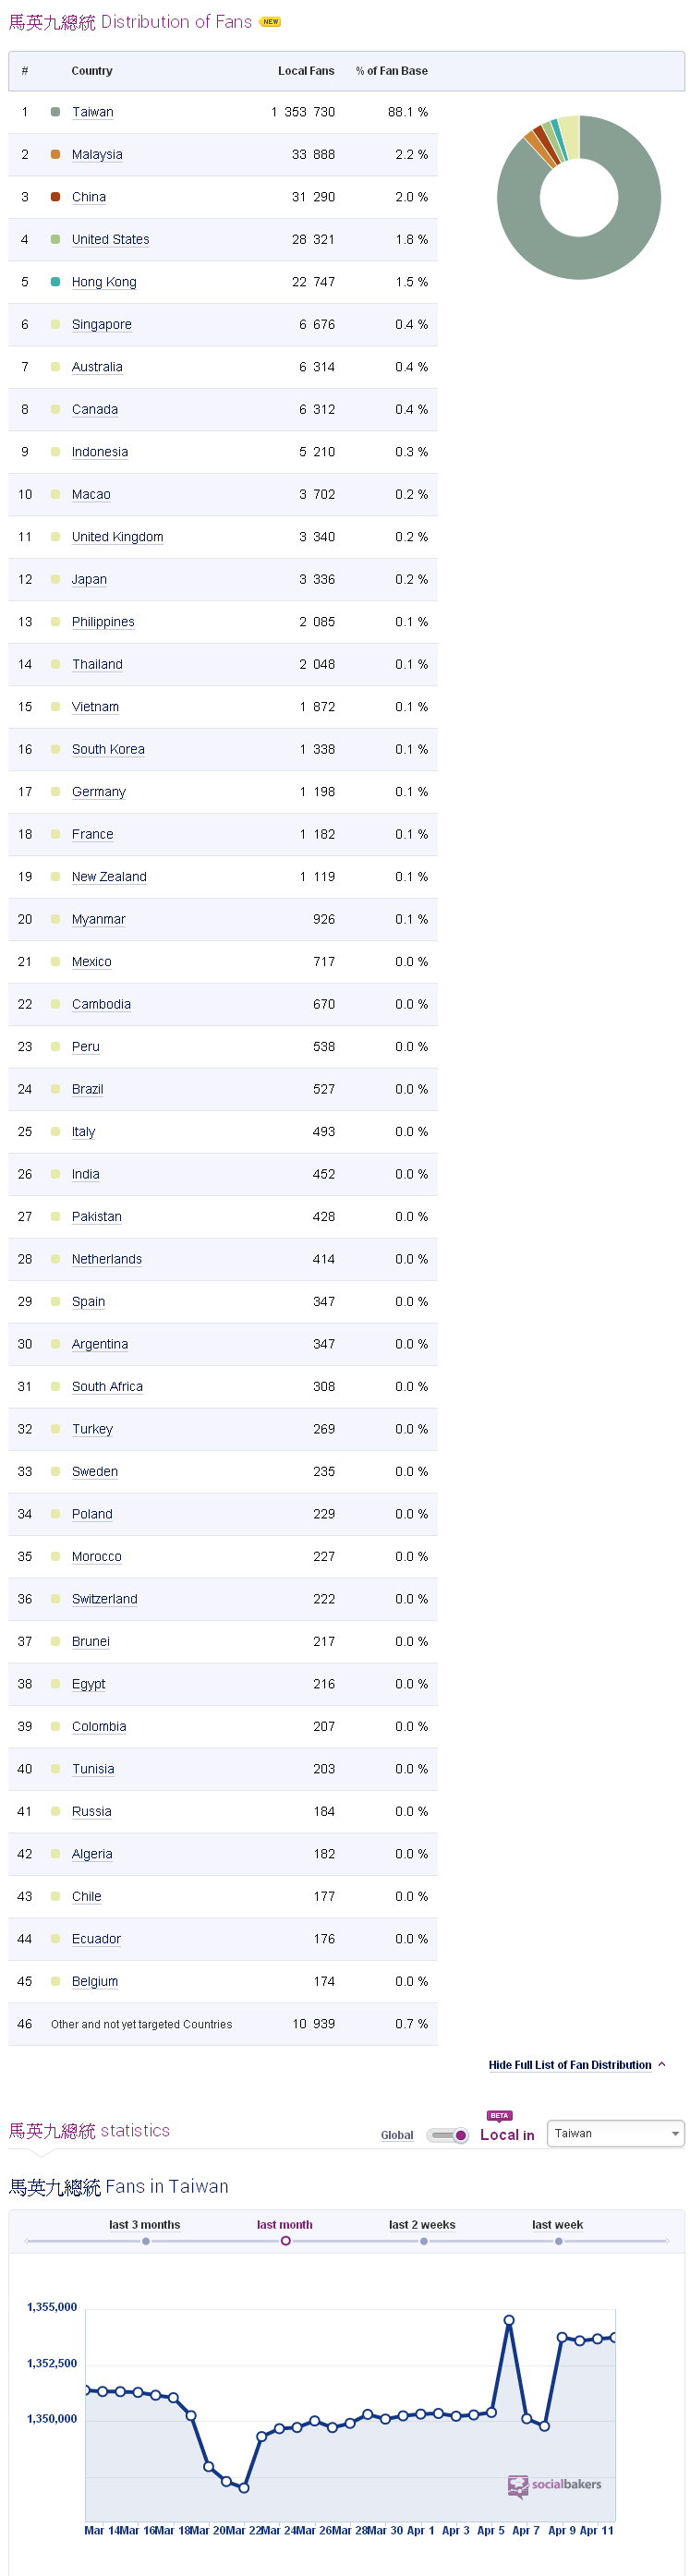690x2576 pixels.
Task: Click the grey-green Taiwan legend marker
Action: pyautogui.click(x=55, y=112)
